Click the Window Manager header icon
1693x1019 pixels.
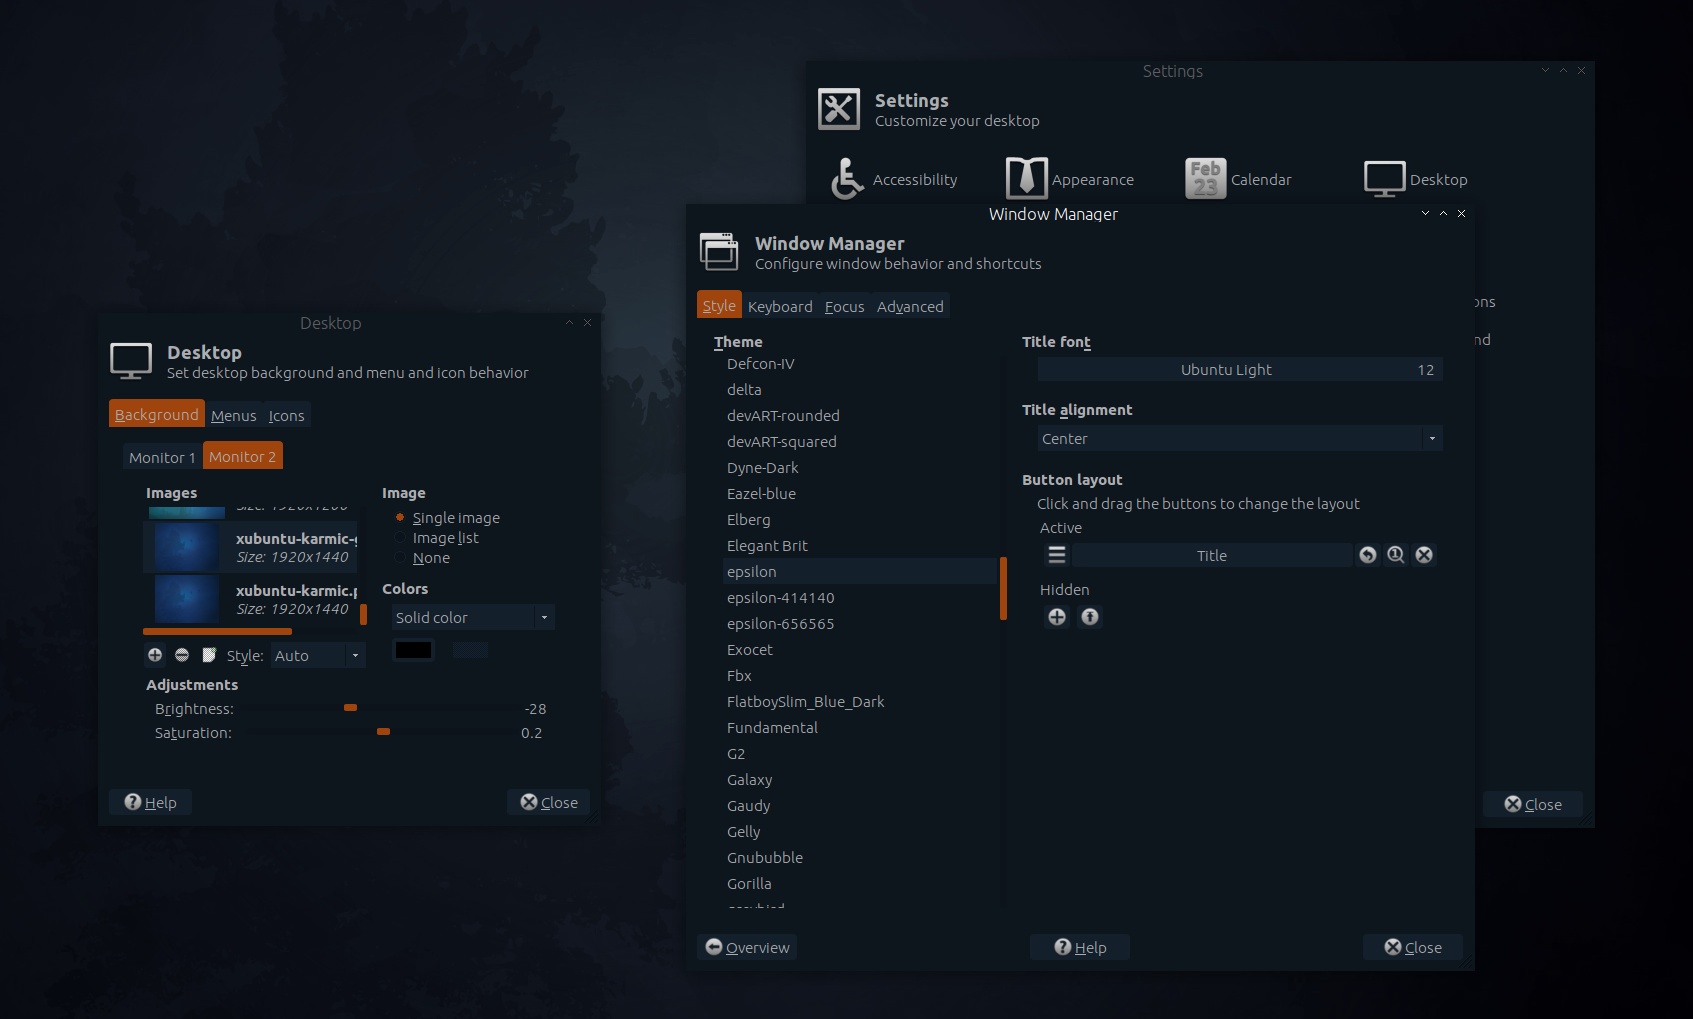click(719, 252)
